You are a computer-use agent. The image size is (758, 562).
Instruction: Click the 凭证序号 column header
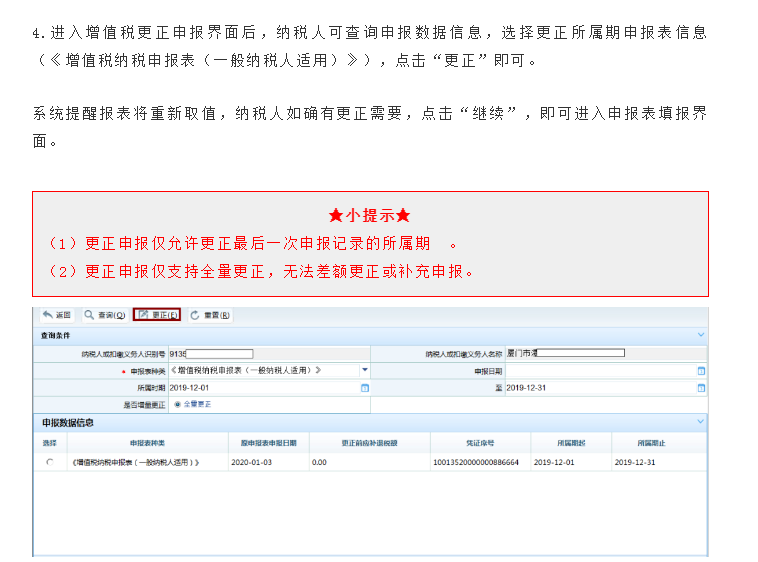480,443
